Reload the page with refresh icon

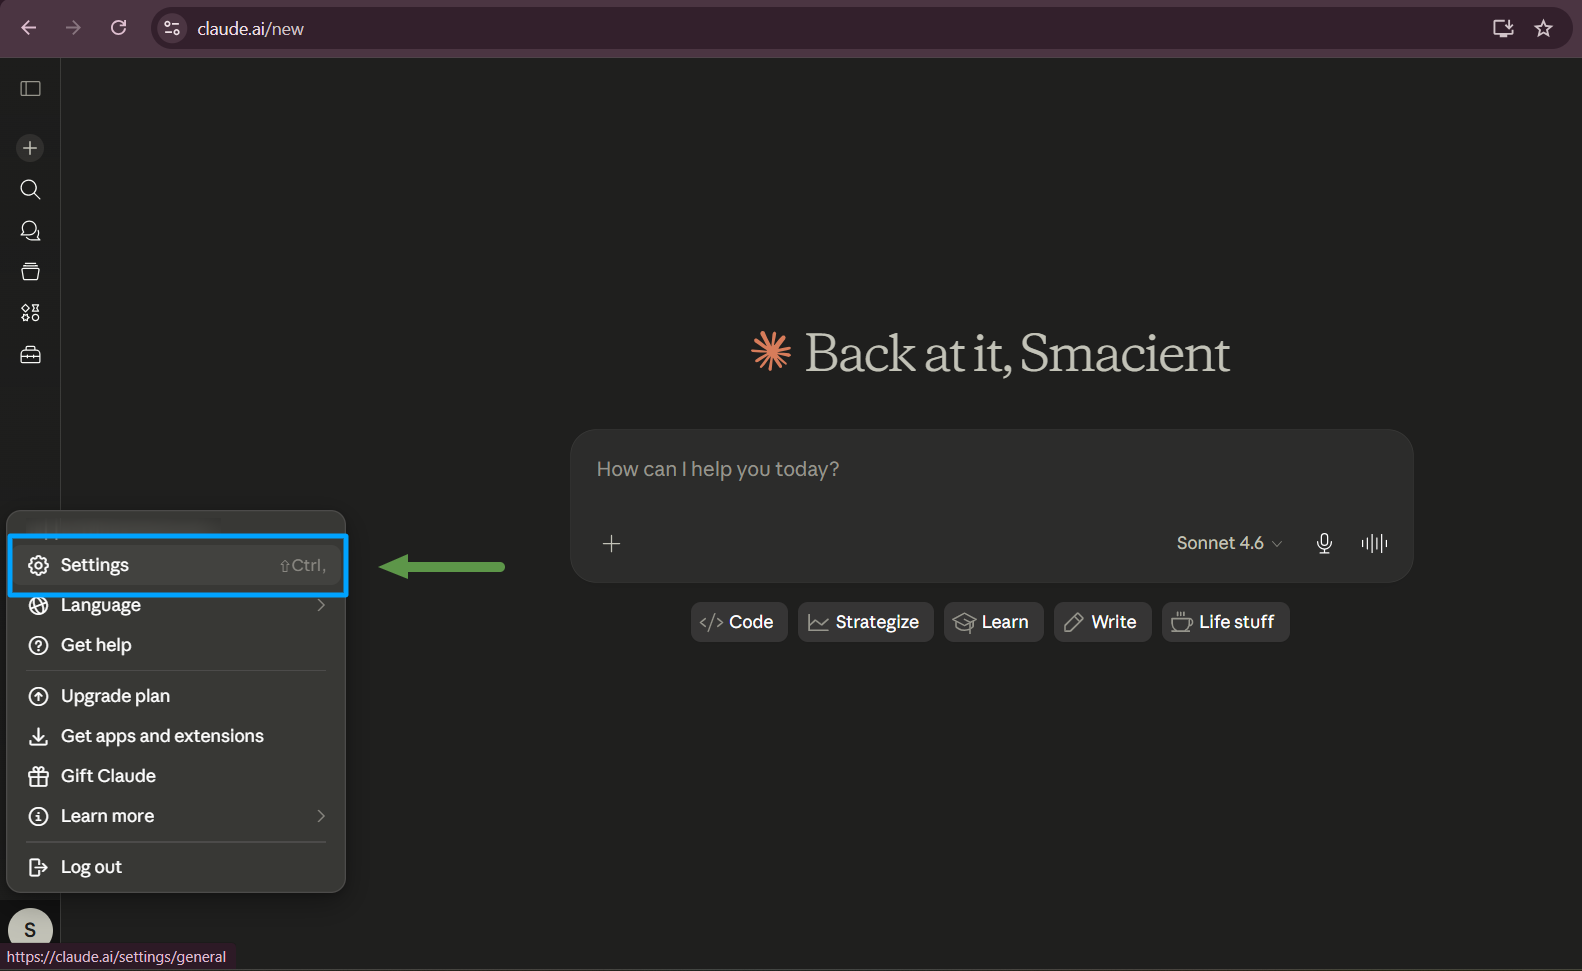(118, 28)
